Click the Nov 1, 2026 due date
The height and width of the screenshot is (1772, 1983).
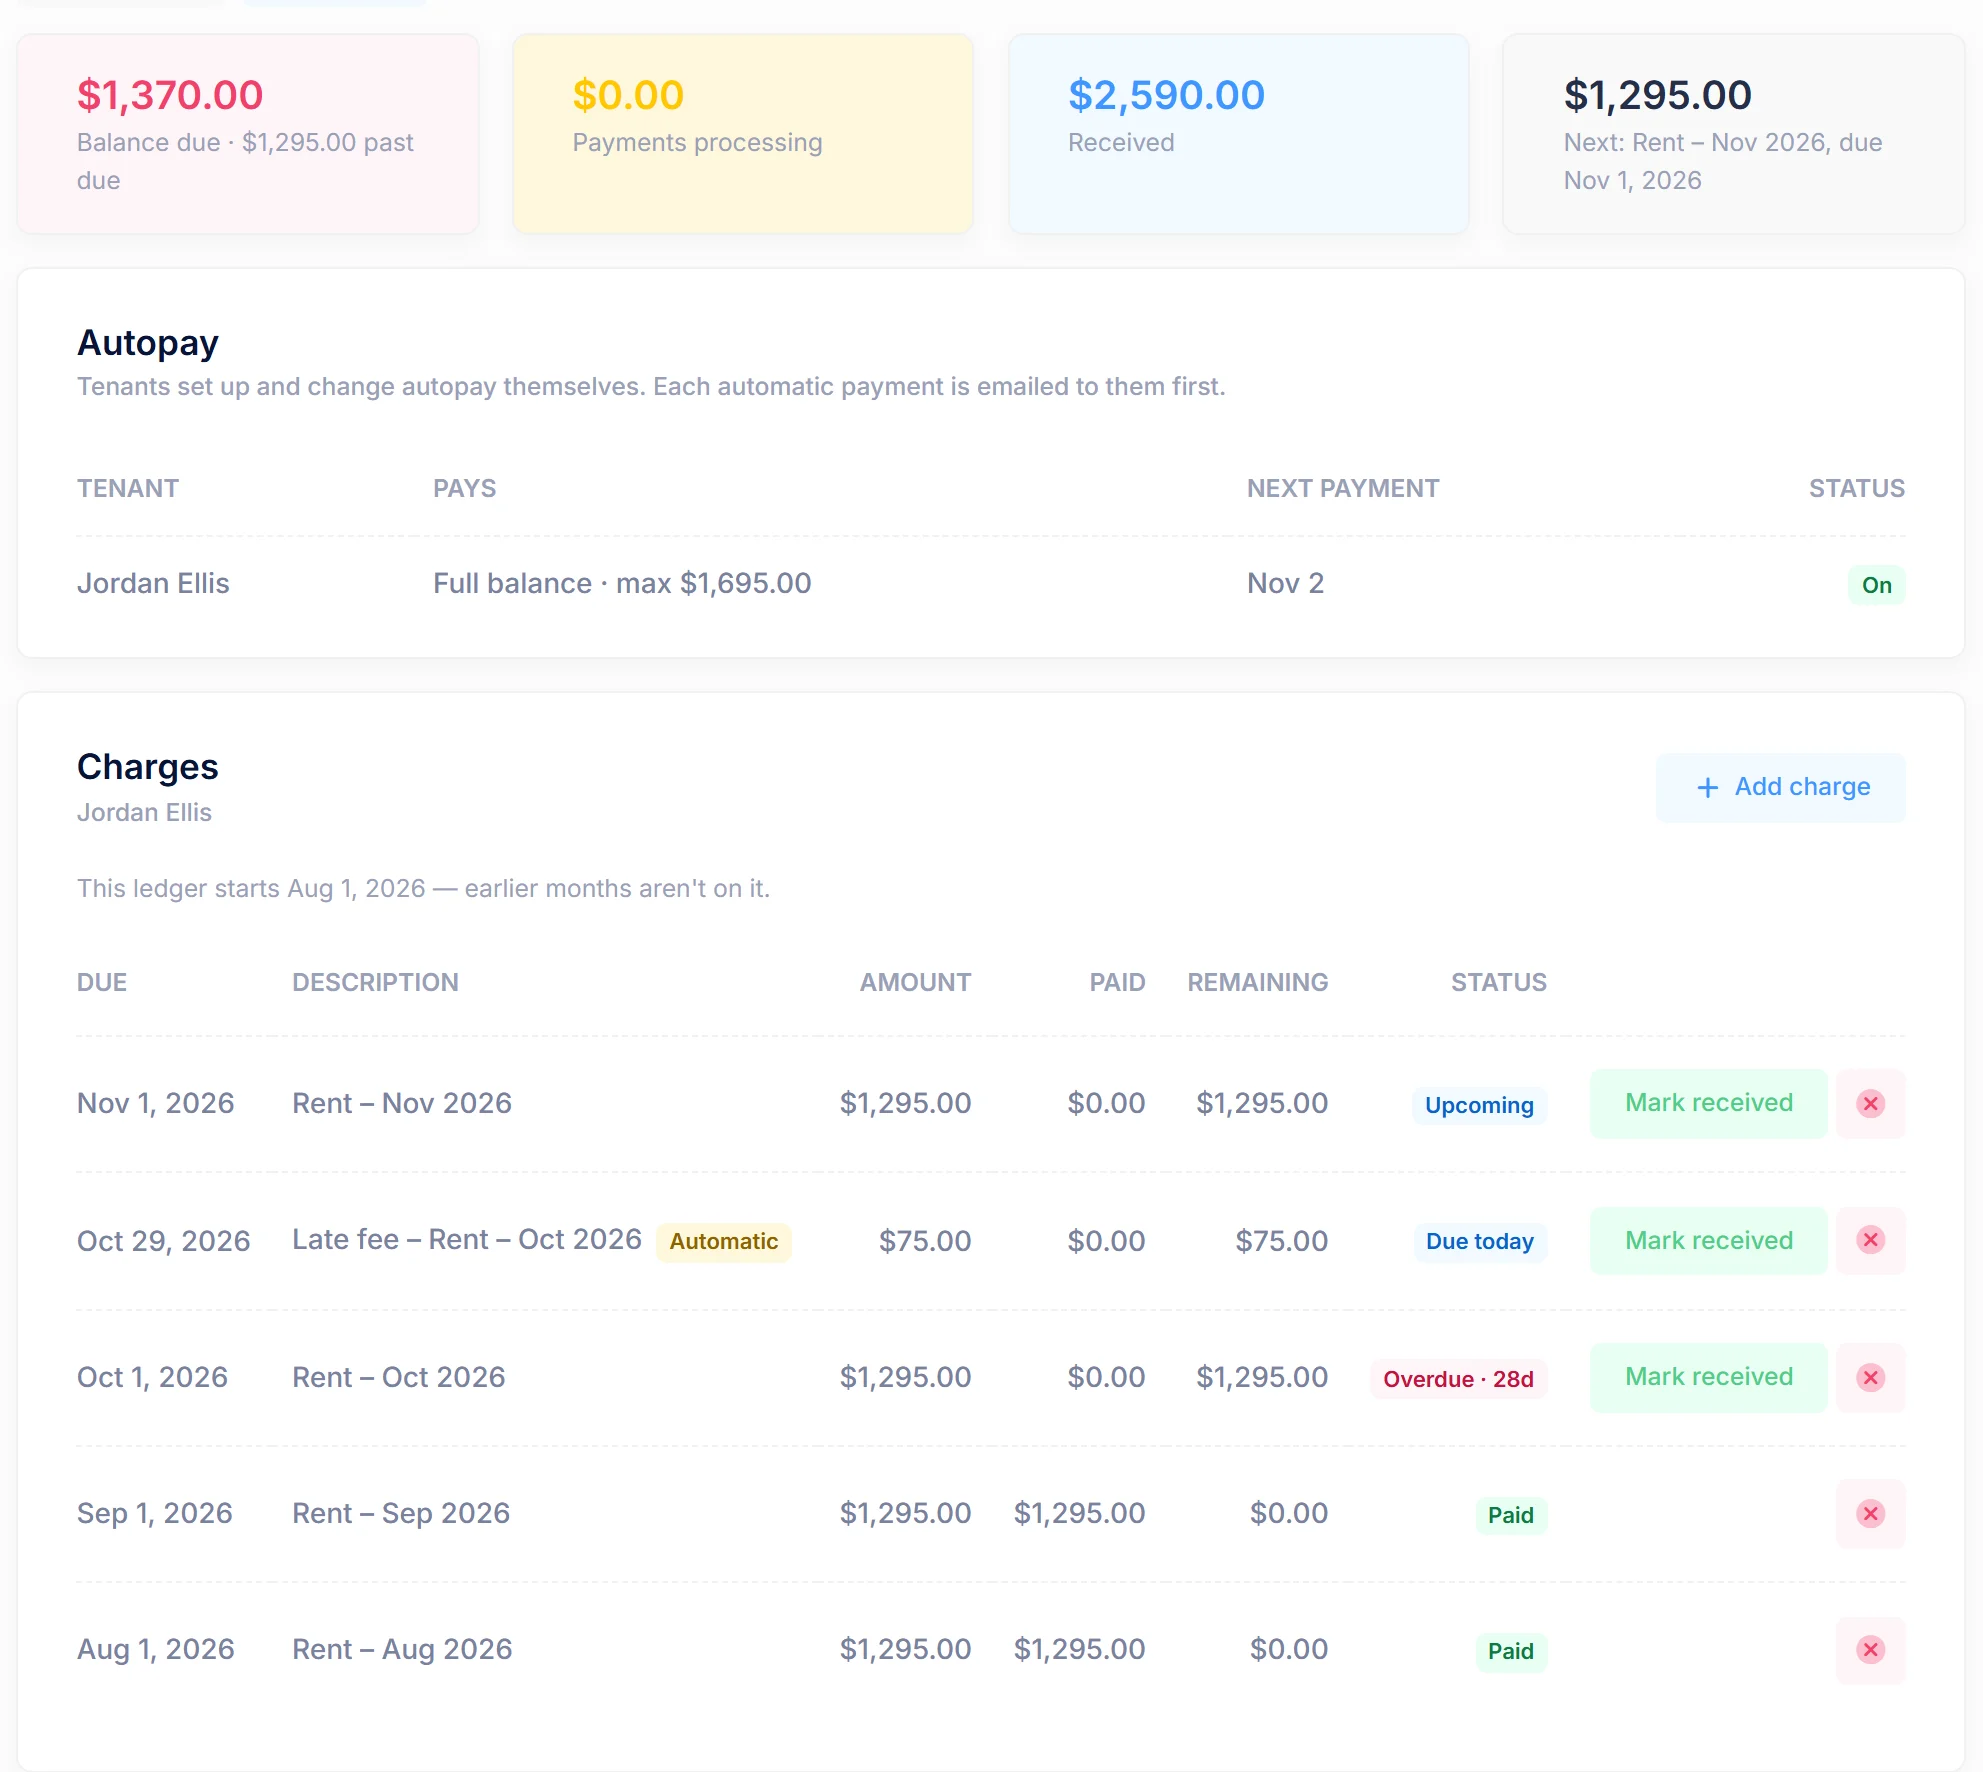pyautogui.click(x=156, y=1103)
